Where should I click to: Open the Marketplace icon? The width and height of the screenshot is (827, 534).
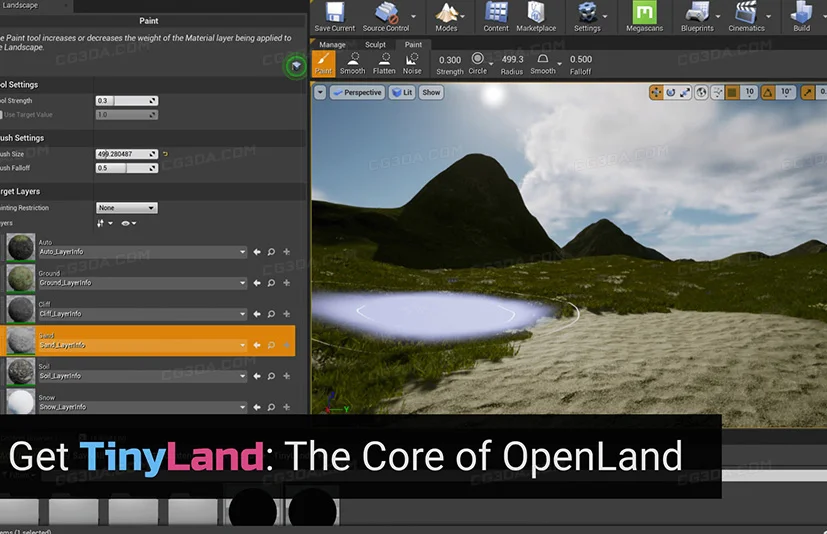click(536, 16)
